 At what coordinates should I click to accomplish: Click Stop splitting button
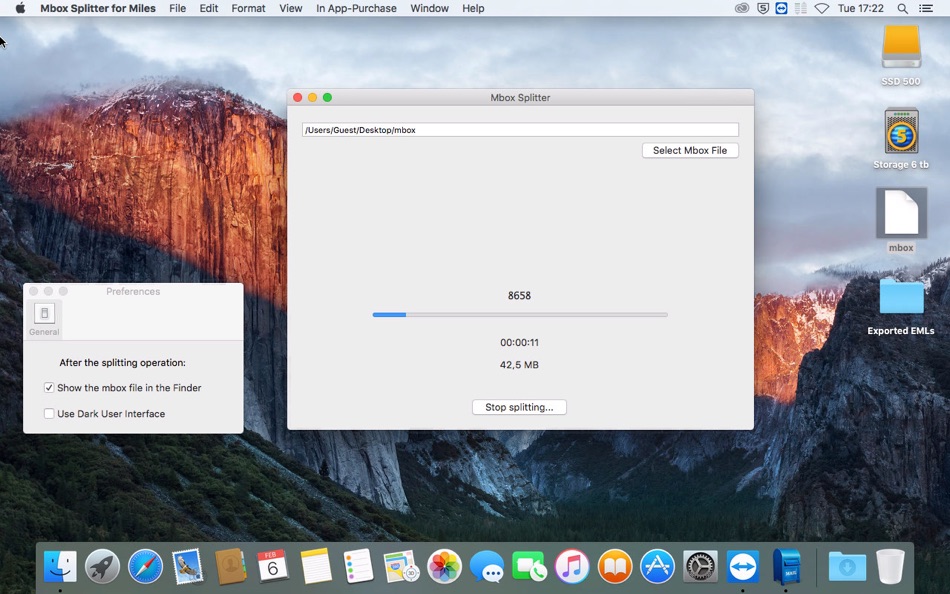point(519,407)
